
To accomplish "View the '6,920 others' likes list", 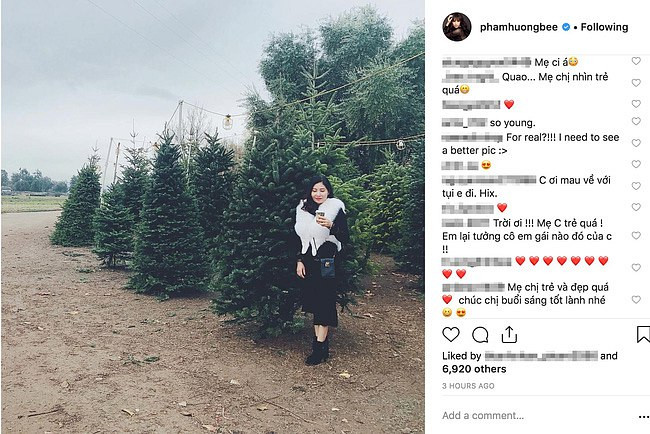I will [x=474, y=369].
